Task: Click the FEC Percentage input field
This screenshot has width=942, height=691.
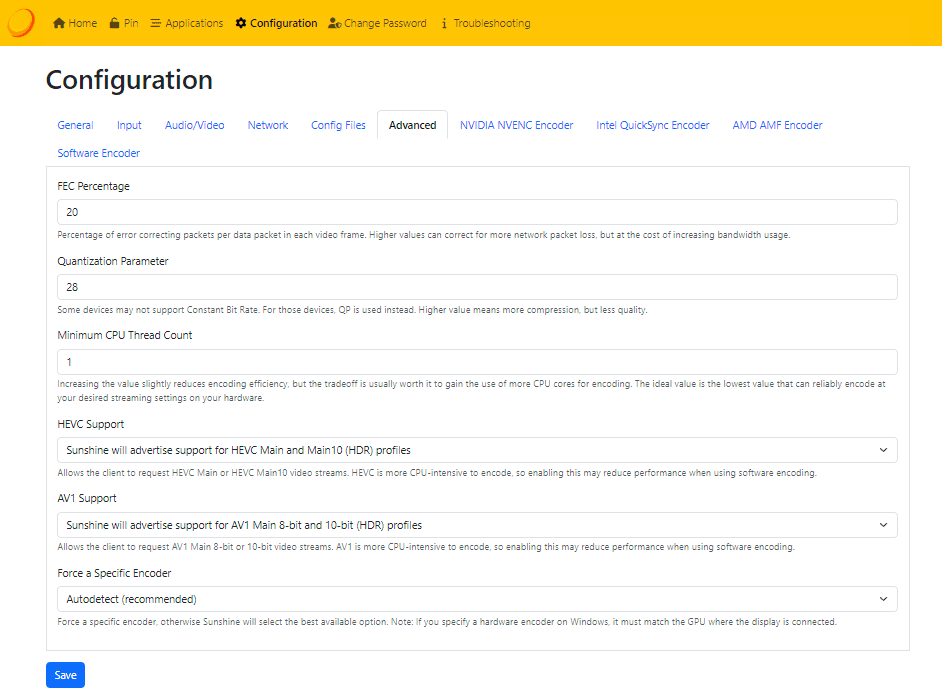Action: 477,212
